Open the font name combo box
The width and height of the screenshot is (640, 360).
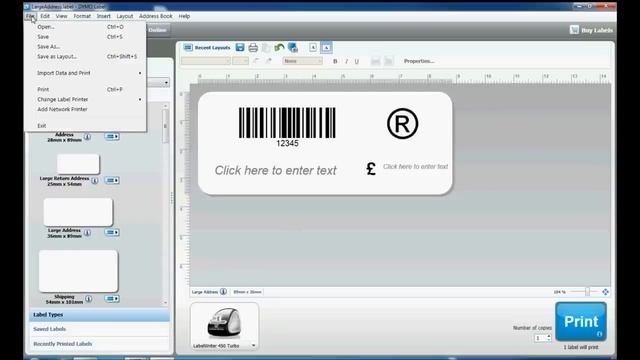[x=206, y=61]
